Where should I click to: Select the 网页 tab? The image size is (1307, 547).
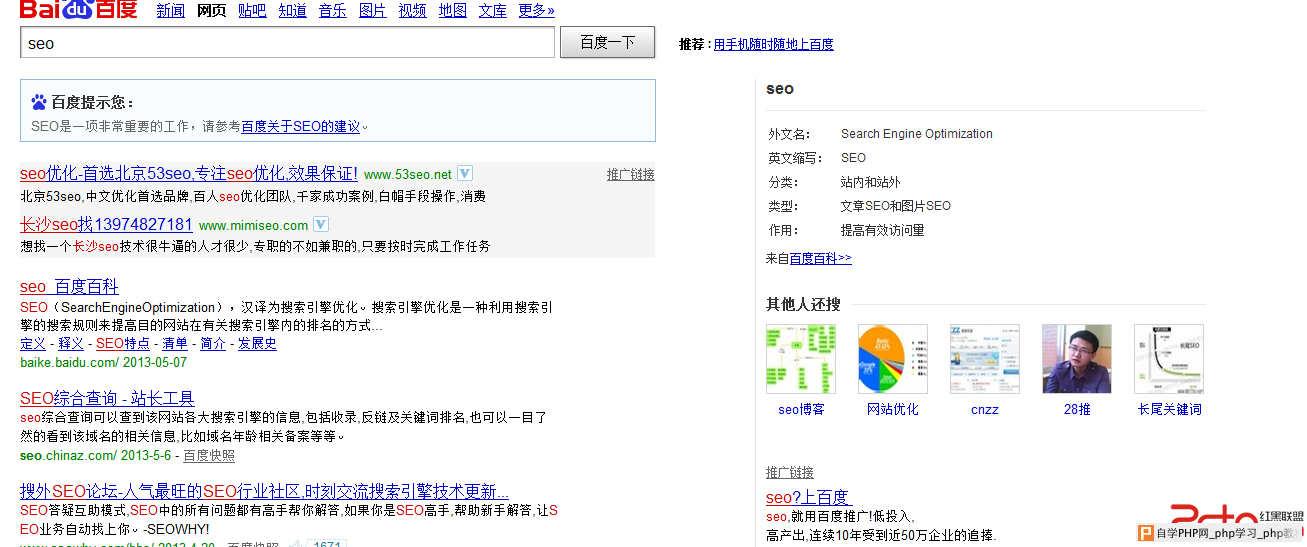point(212,11)
